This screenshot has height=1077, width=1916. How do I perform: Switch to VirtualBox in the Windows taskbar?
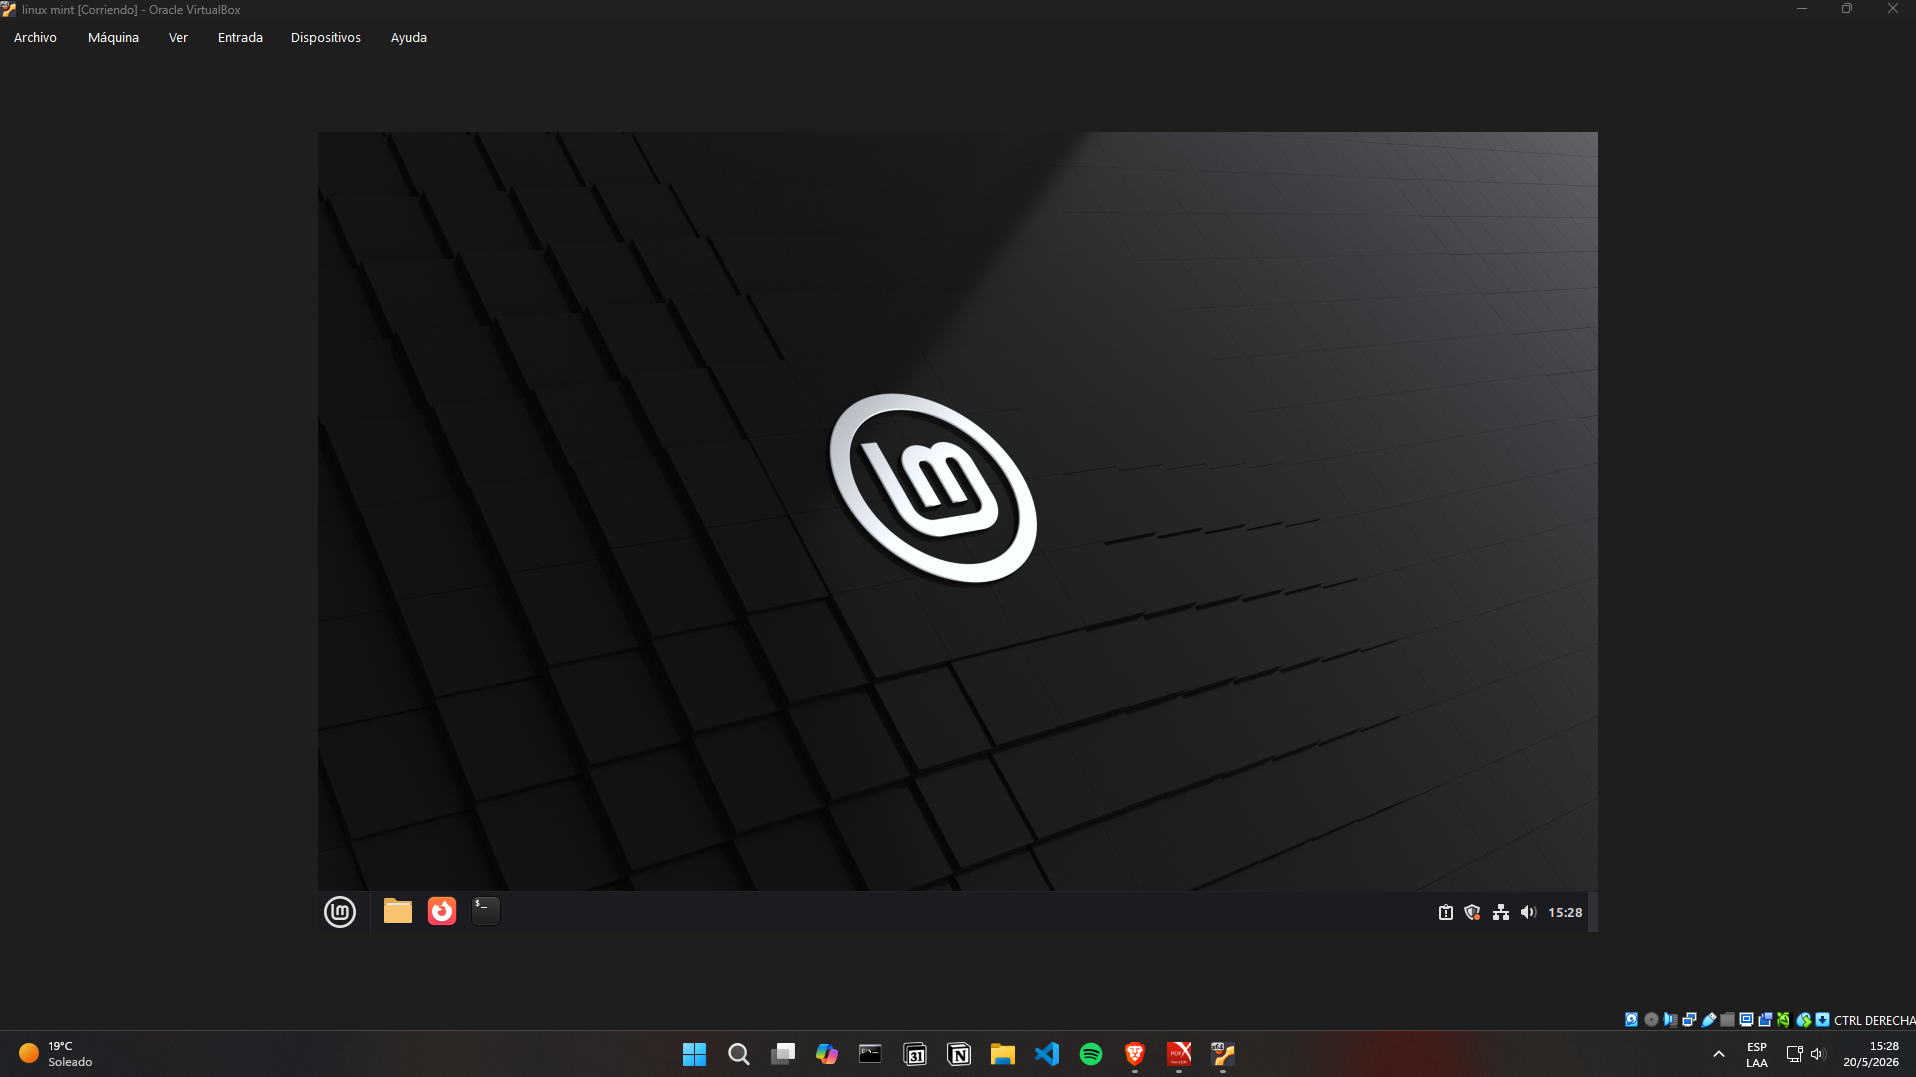click(1223, 1054)
